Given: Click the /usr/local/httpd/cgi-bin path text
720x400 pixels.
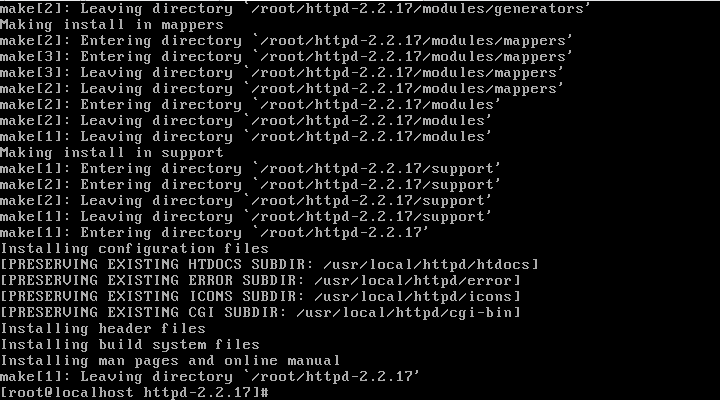Looking at the screenshot, I should 406,313.
